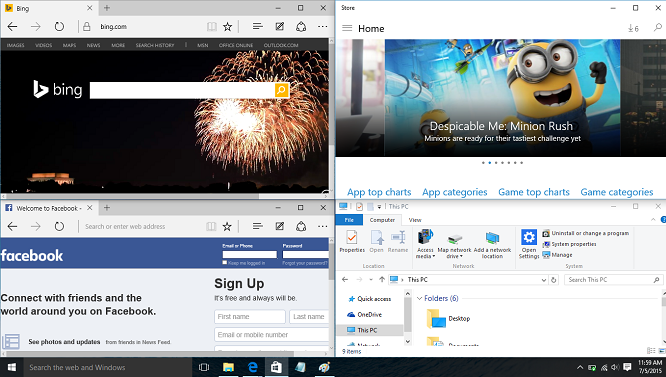Viewport: 666px width, 377px height.
Task: Click Uninstall or change a program
Action: [x=586, y=233]
